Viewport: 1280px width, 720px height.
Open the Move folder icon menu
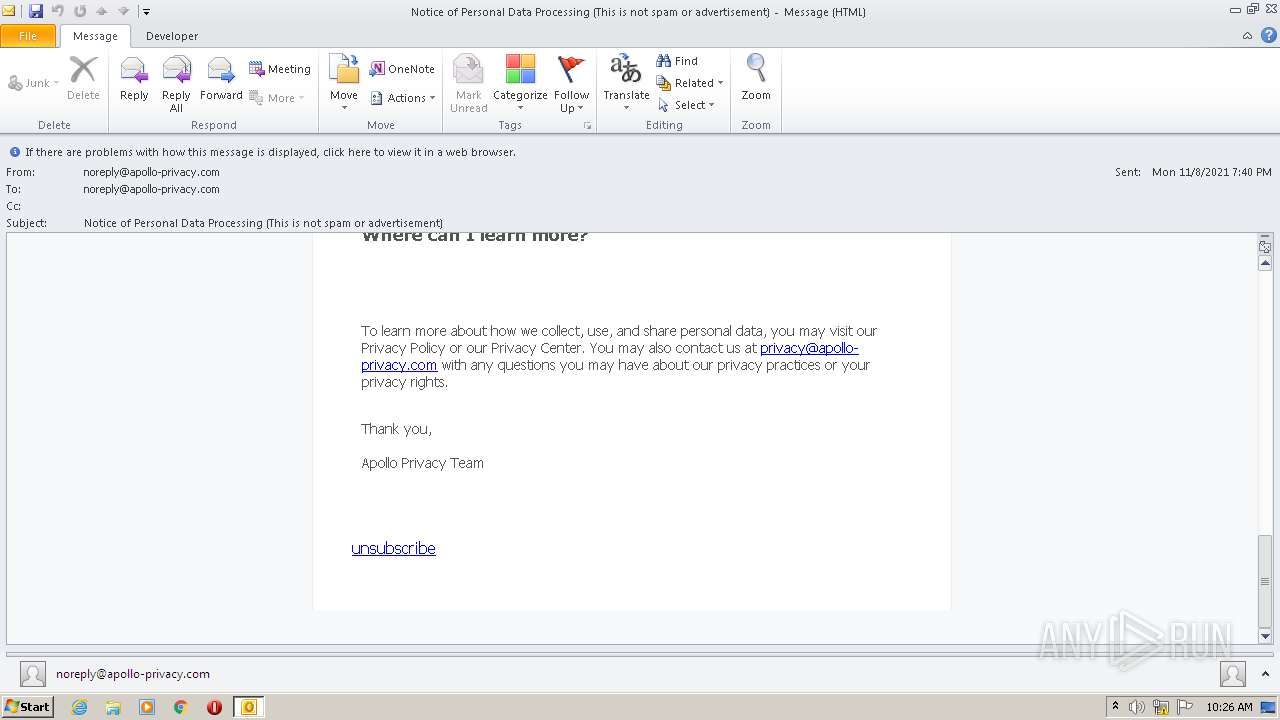[344, 82]
